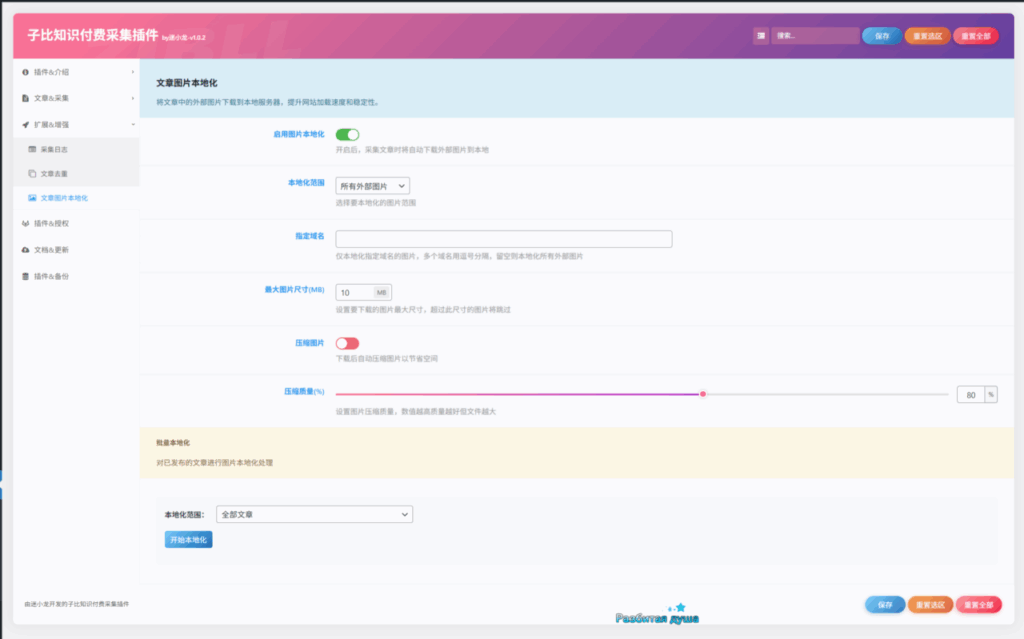Disable the 启用图片本地化 toggle
The image size is (1024, 639).
tap(347, 134)
